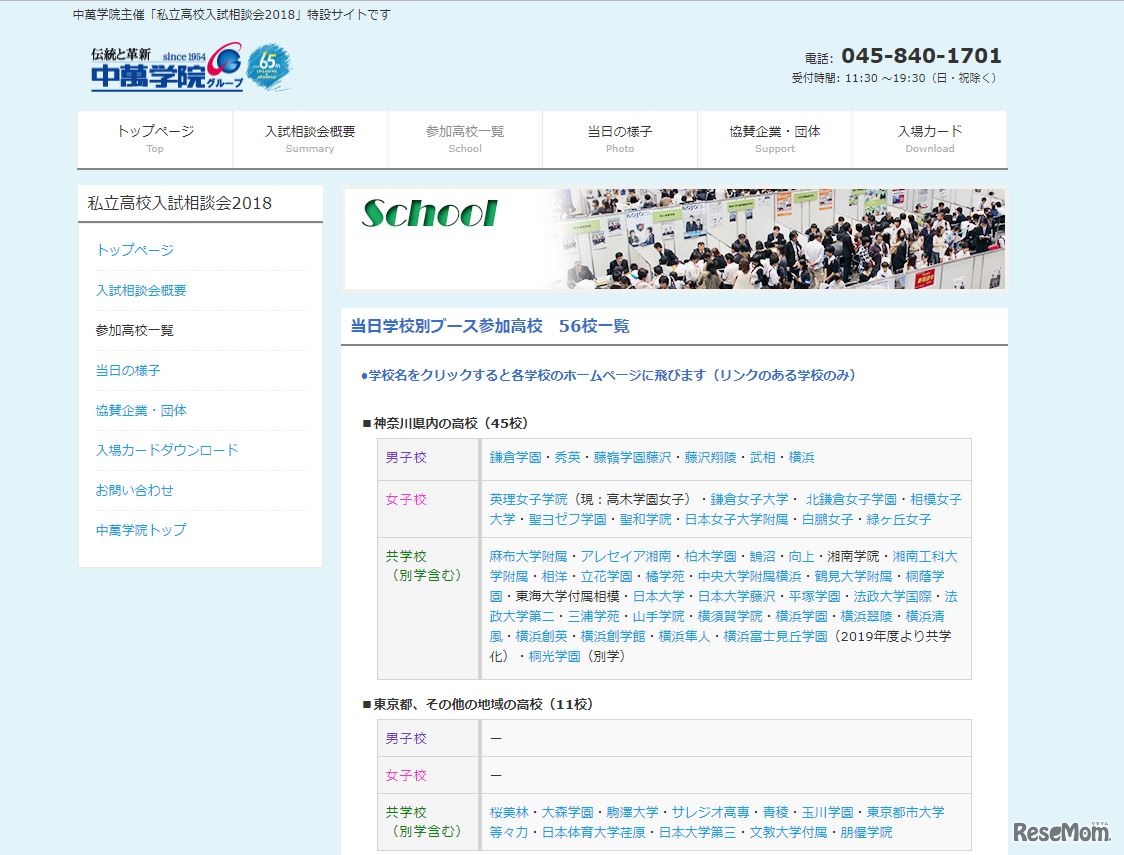Image resolution: width=1124 pixels, height=855 pixels.
Task: Open 法政大学国際 school link
Action: [x=892, y=596]
